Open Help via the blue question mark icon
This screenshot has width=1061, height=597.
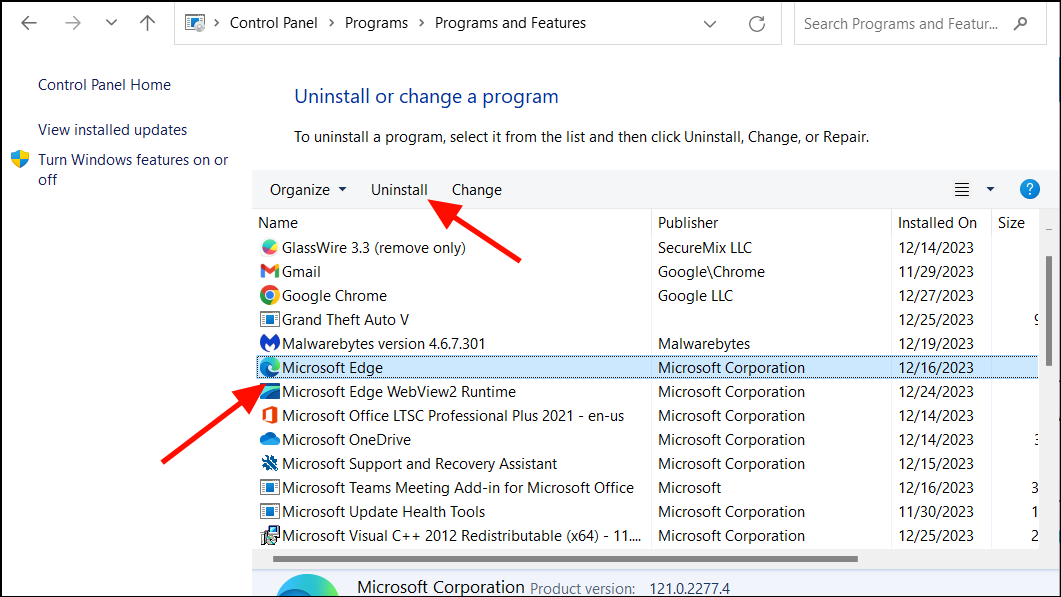(x=1029, y=188)
